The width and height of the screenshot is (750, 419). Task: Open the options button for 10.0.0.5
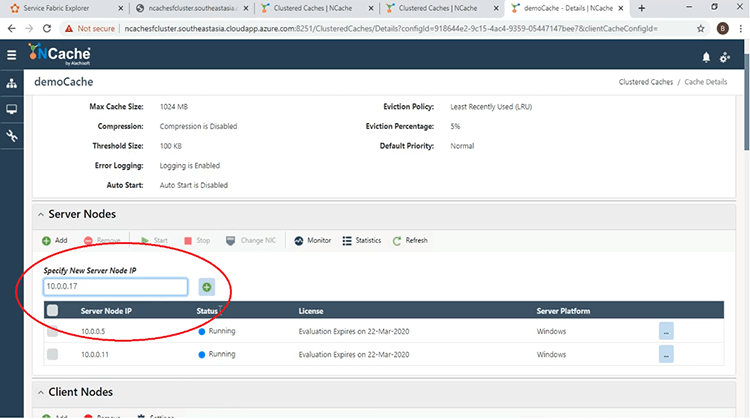pyautogui.click(x=666, y=331)
